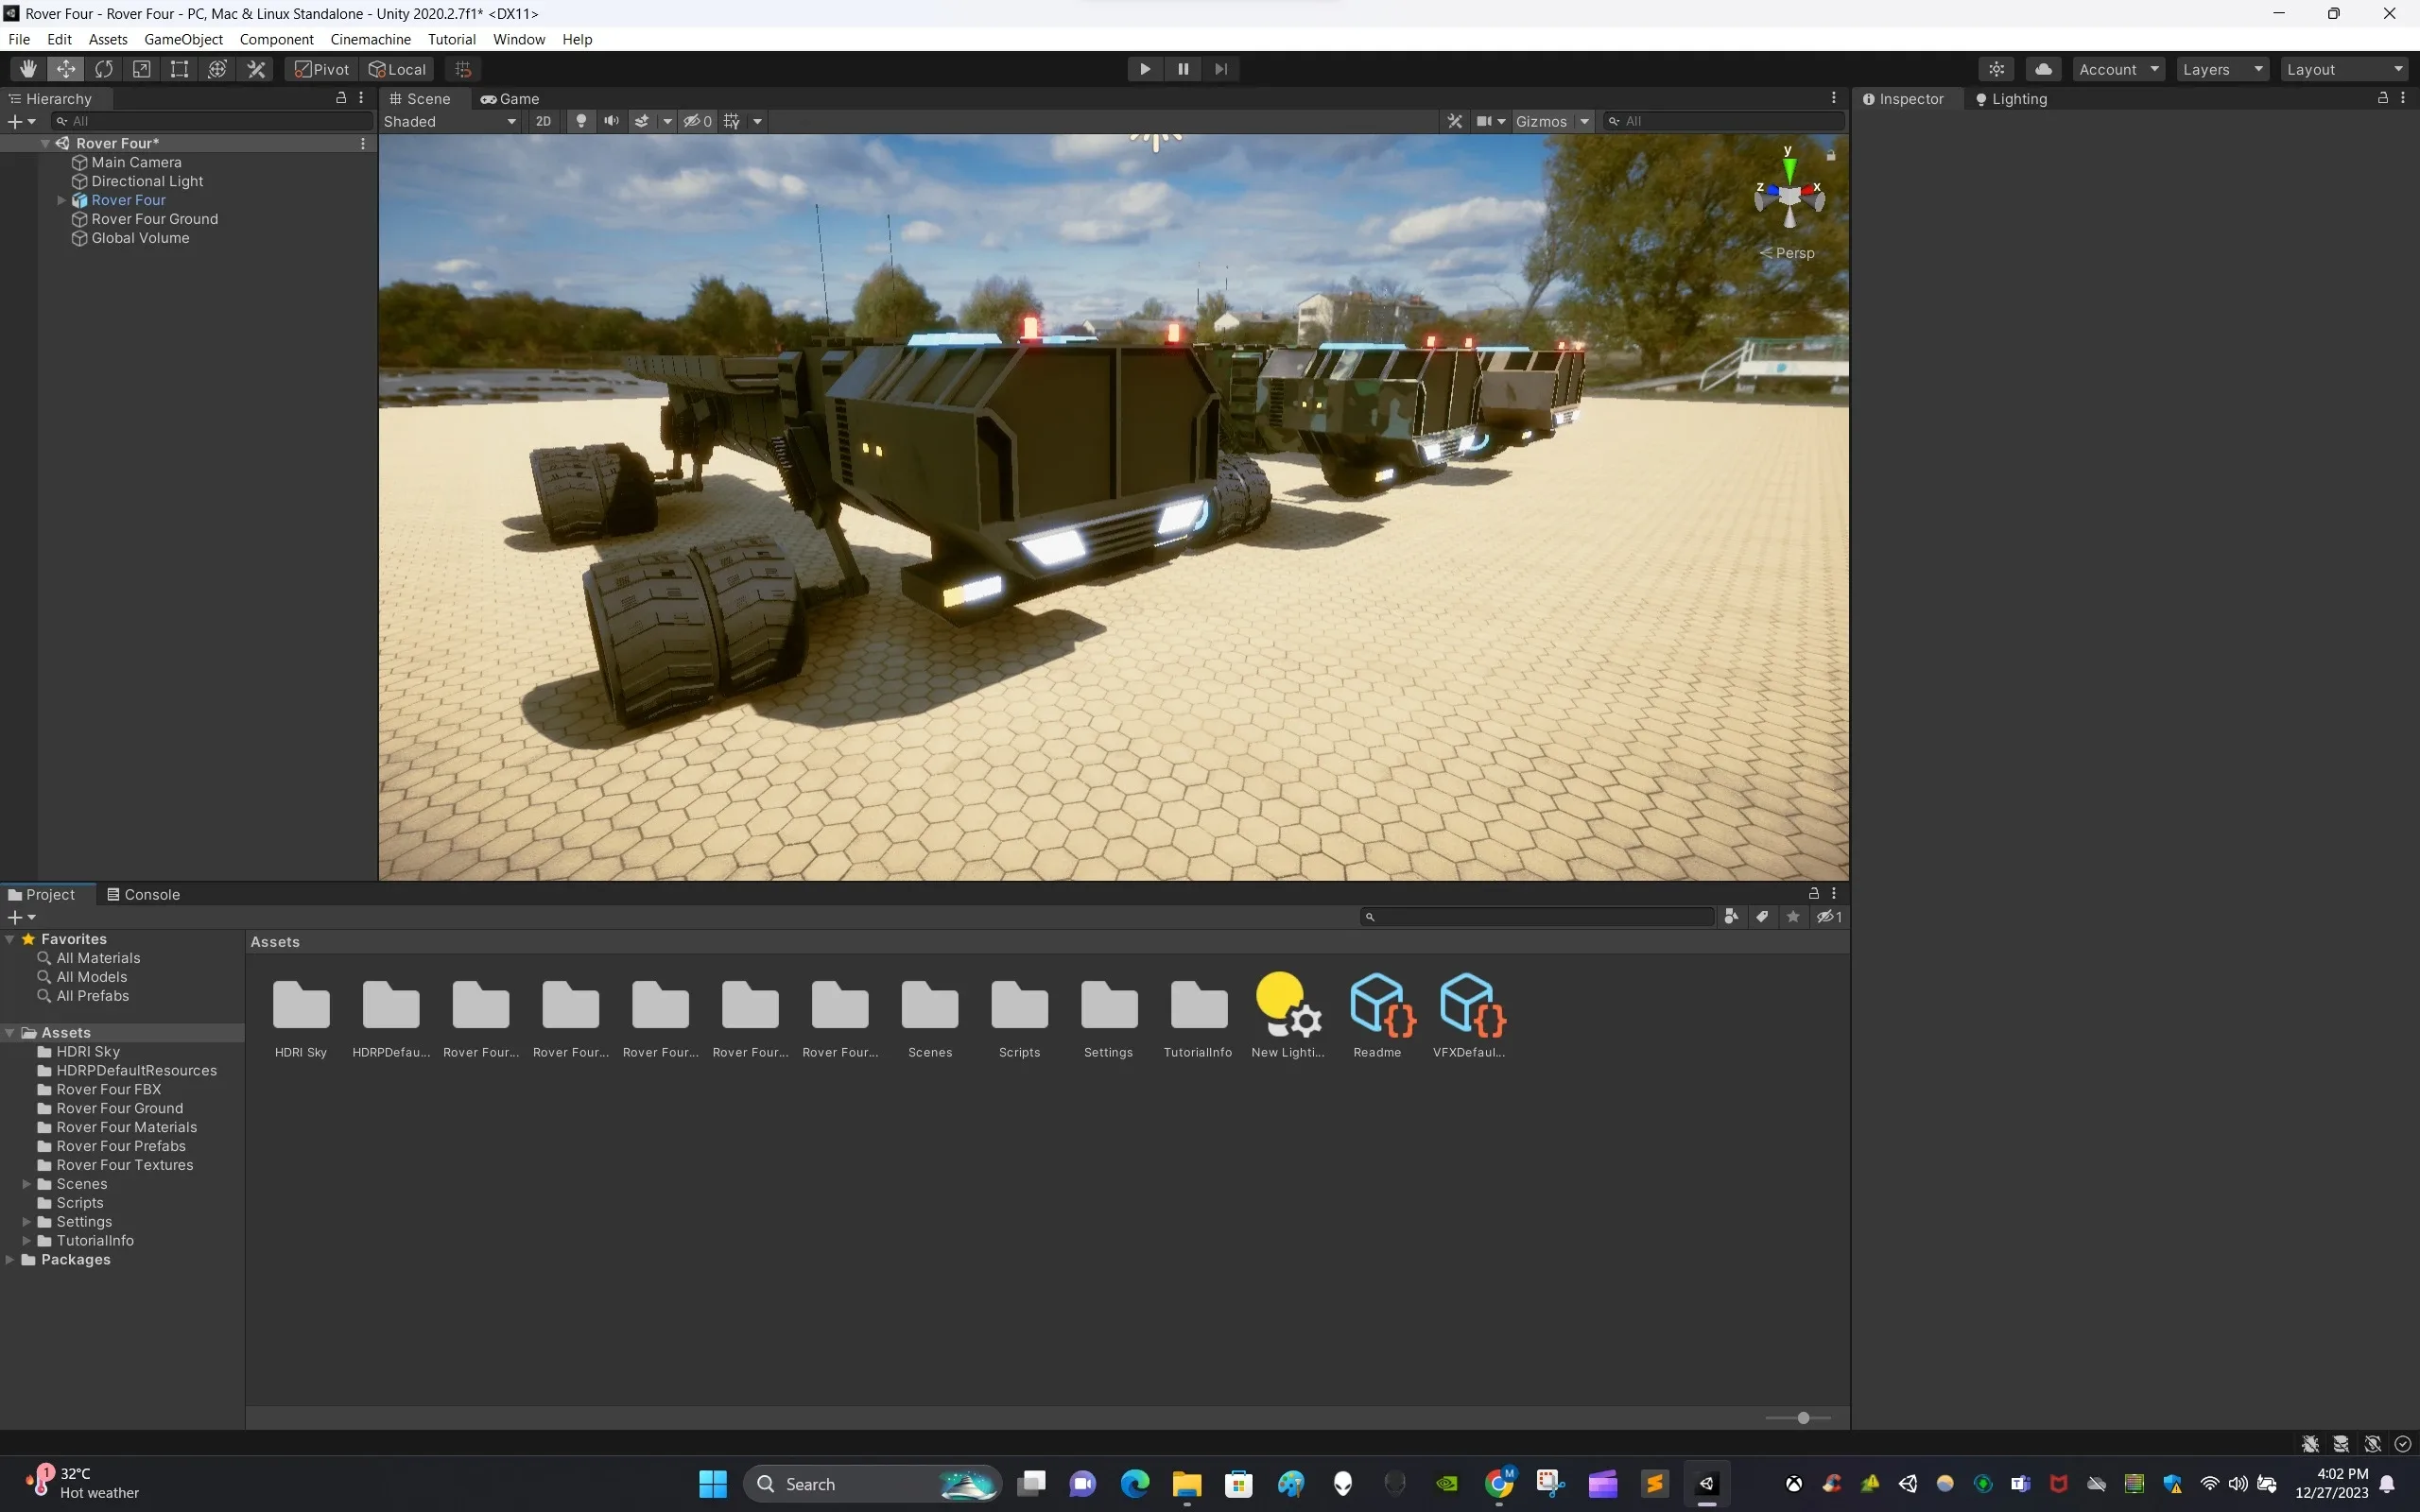The image size is (2420, 1512).
Task: Open the GameObject menu
Action: point(183,39)
